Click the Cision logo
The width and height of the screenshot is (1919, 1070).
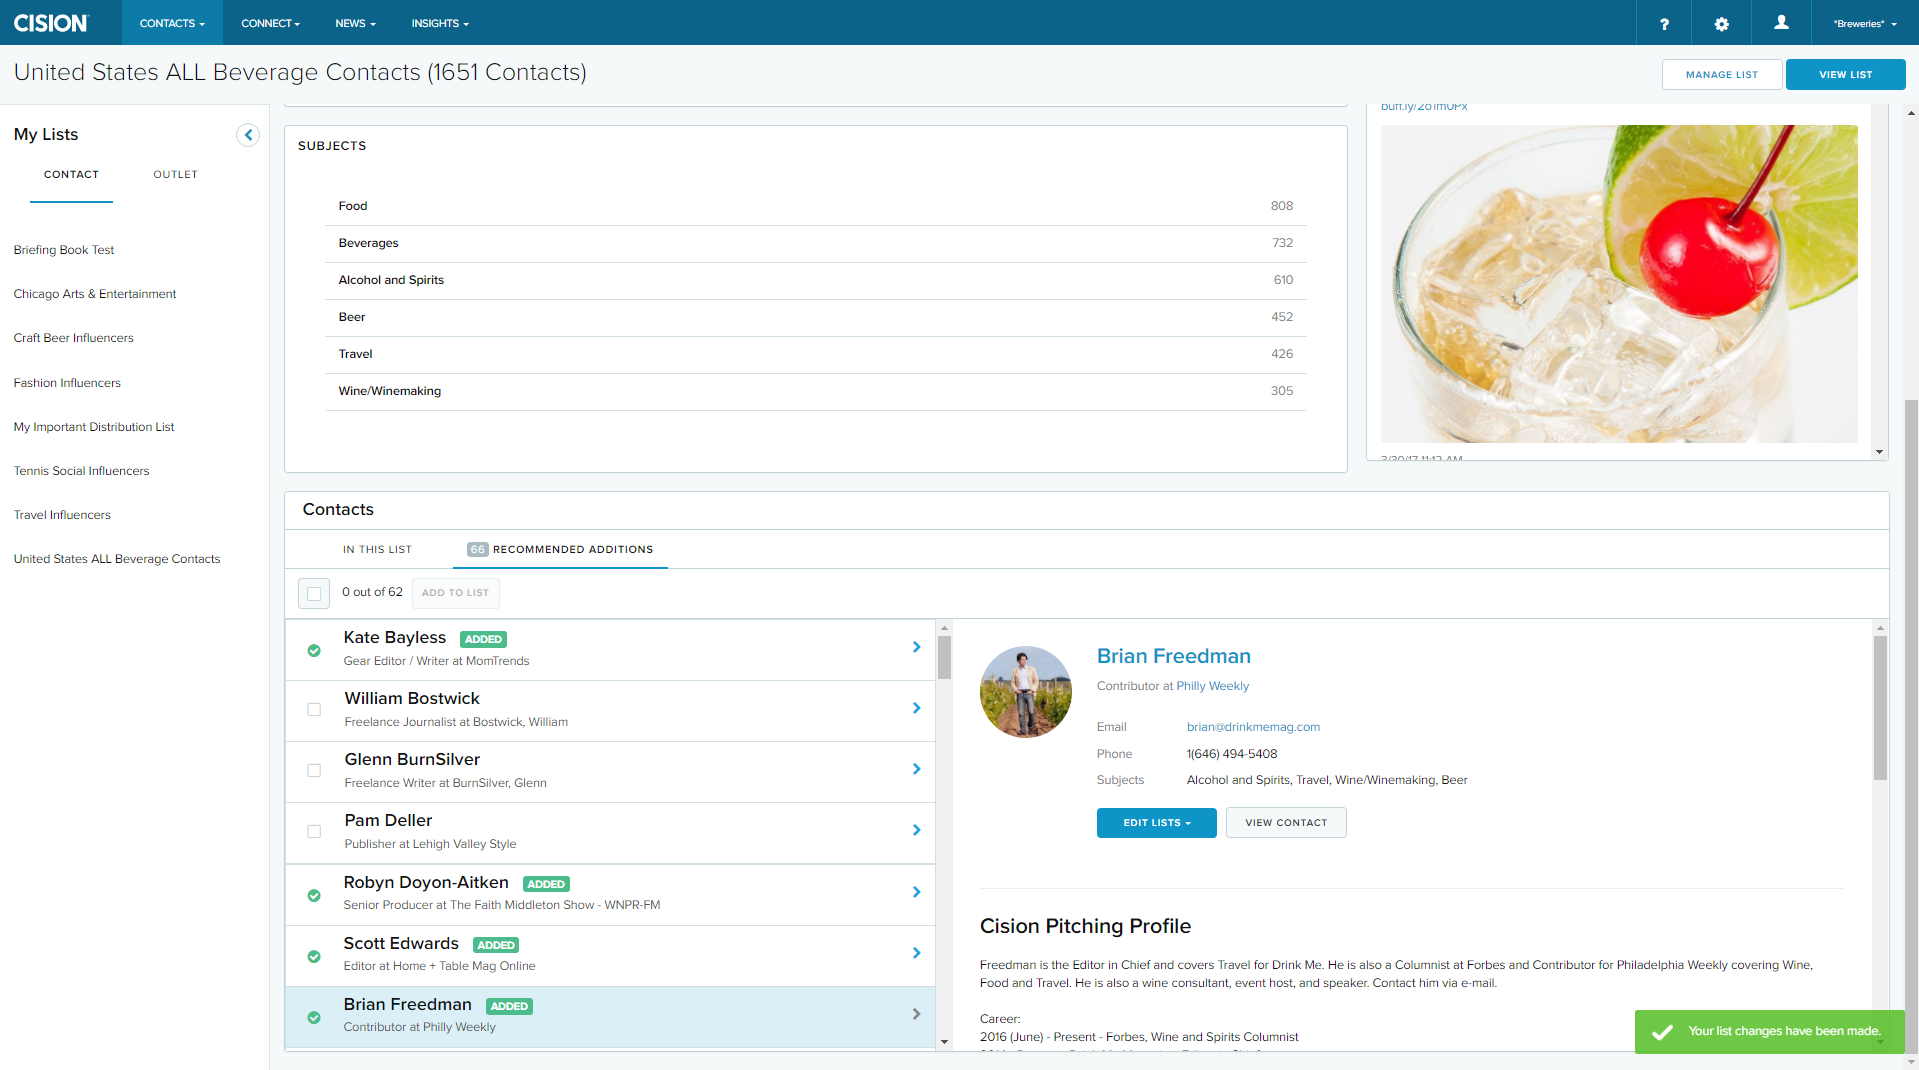51,23
